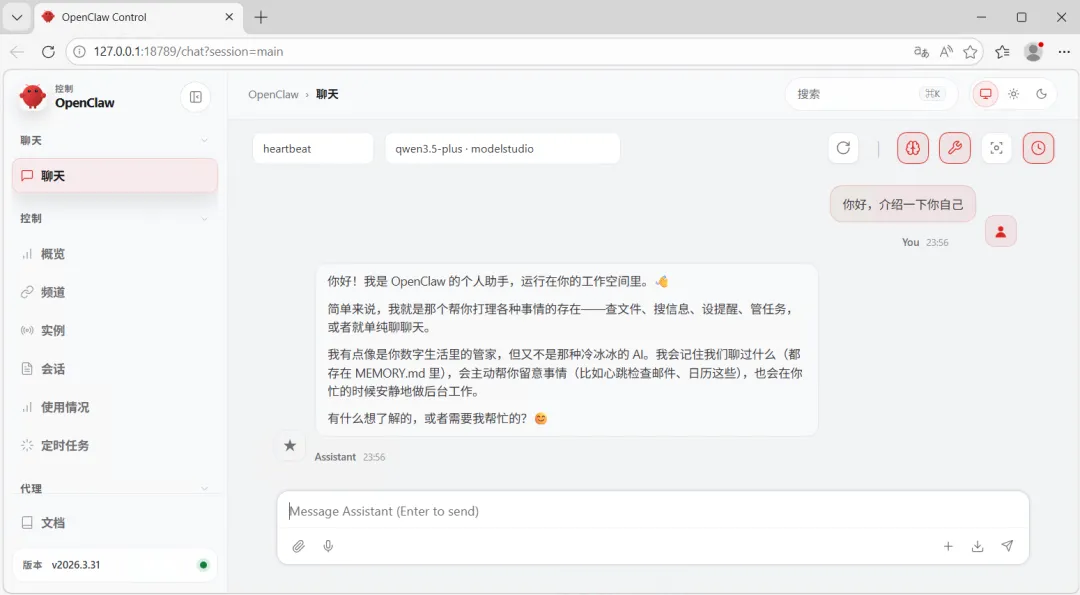Open 定时任务 scheduled tasks page
Viewport: 1080px width, 595px height.
(x=115, y=446)
